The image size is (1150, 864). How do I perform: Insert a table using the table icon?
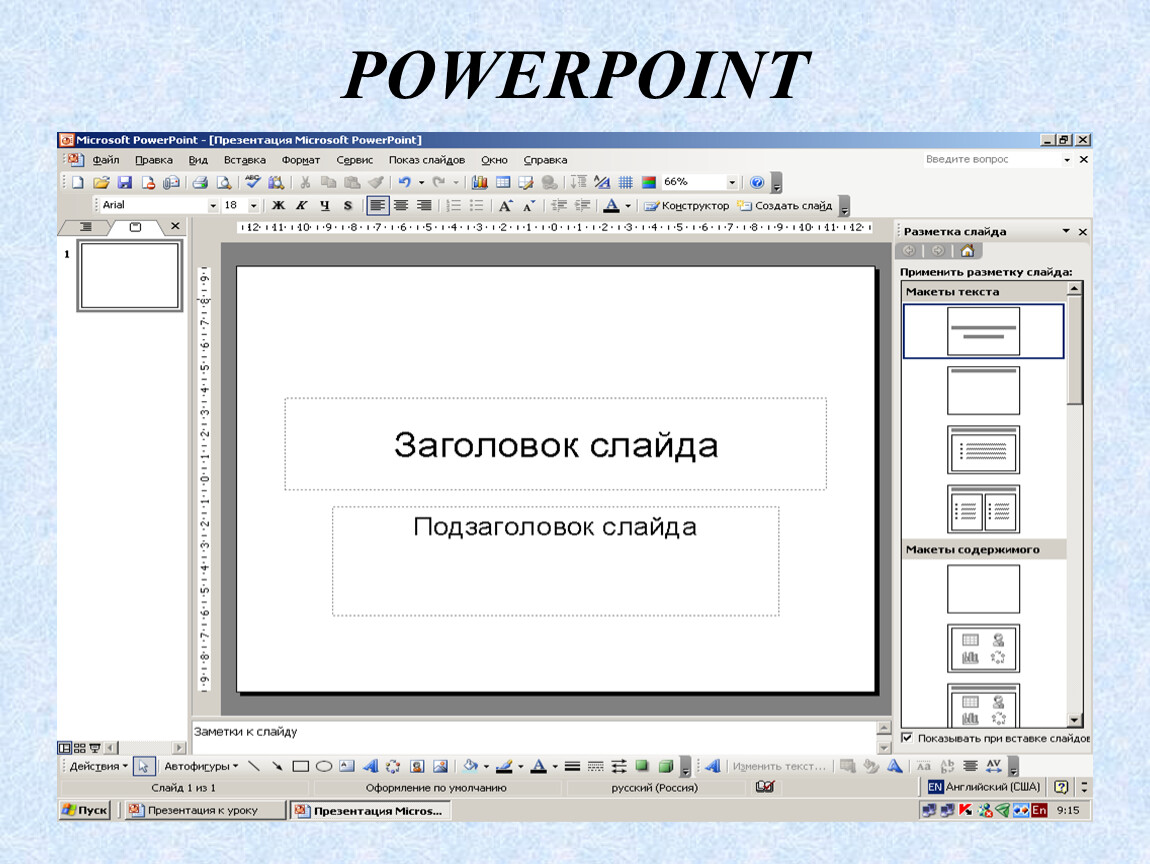[503, 183]
